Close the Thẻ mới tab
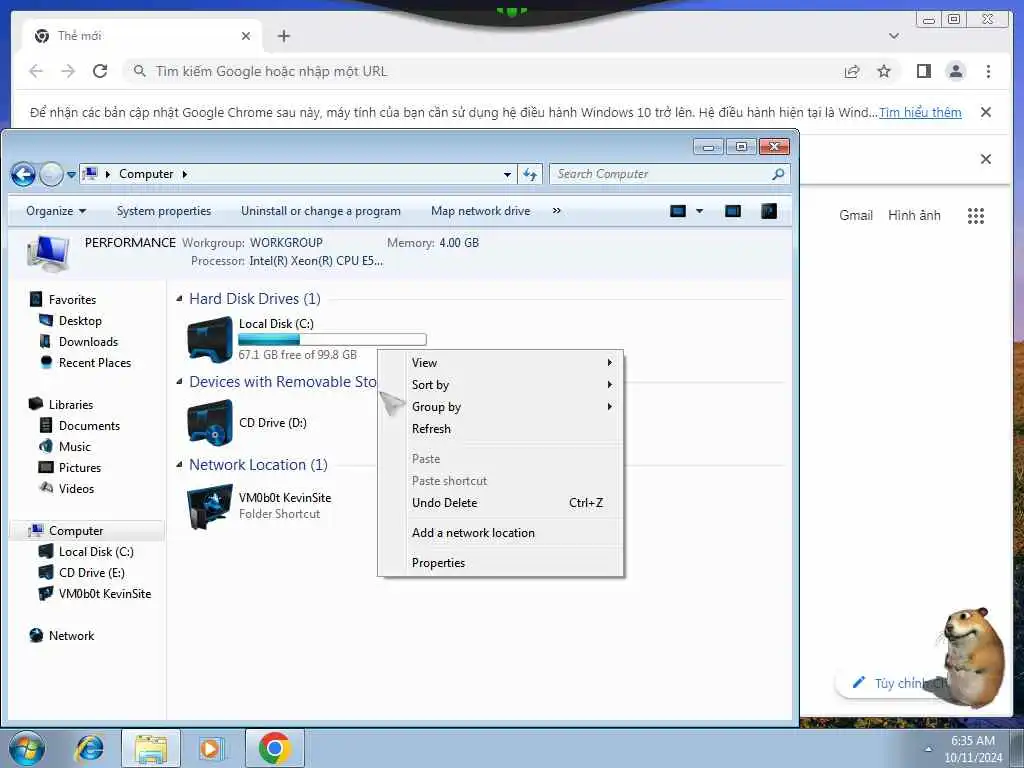Screen dimensions: 1024x768 [246, 36]
